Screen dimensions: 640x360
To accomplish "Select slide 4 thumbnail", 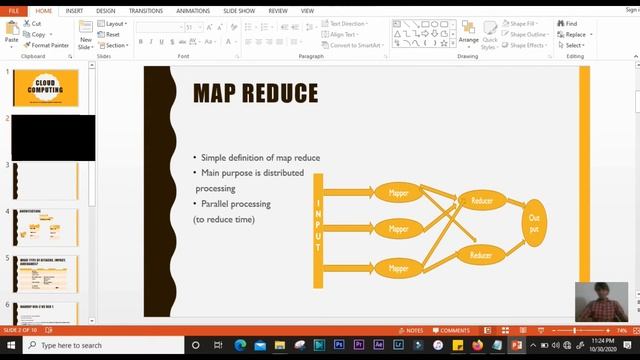I will tap(45, 228).
